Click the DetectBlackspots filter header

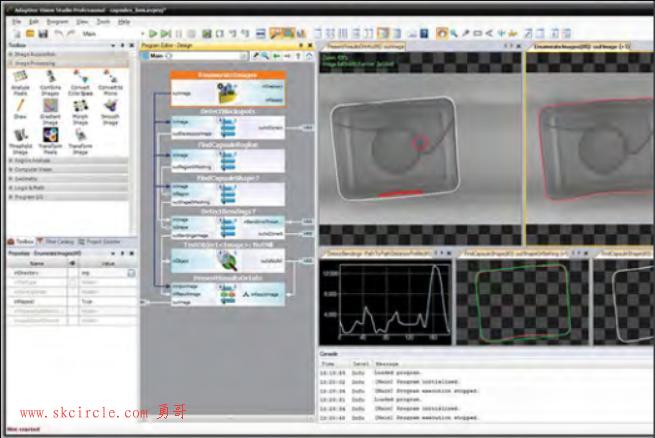click(x=228, y=111)
